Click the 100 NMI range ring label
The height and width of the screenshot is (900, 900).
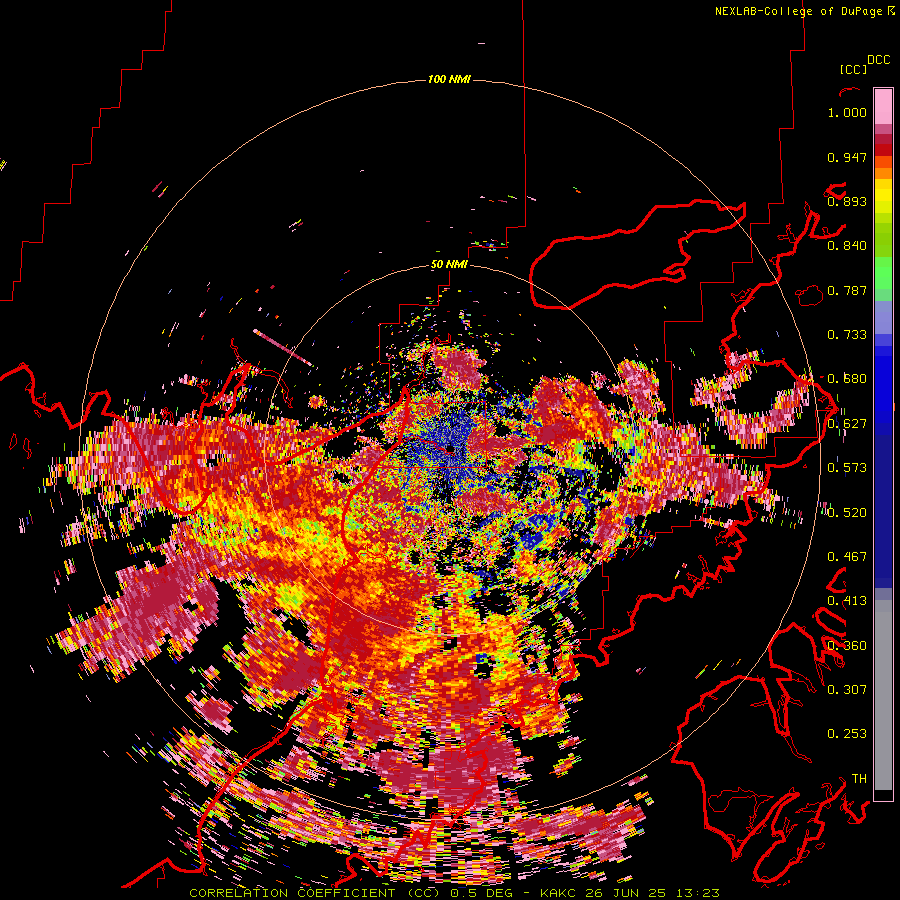pyautogui.click(x=449, y=79)
